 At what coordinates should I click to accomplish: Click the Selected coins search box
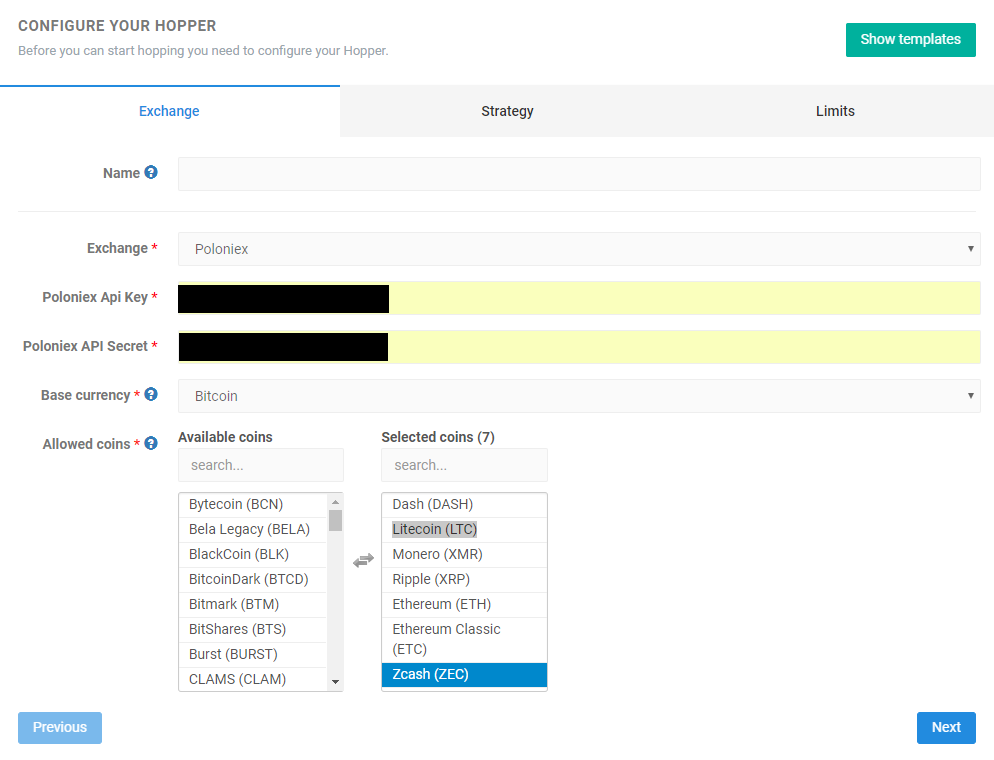point(464,465)
